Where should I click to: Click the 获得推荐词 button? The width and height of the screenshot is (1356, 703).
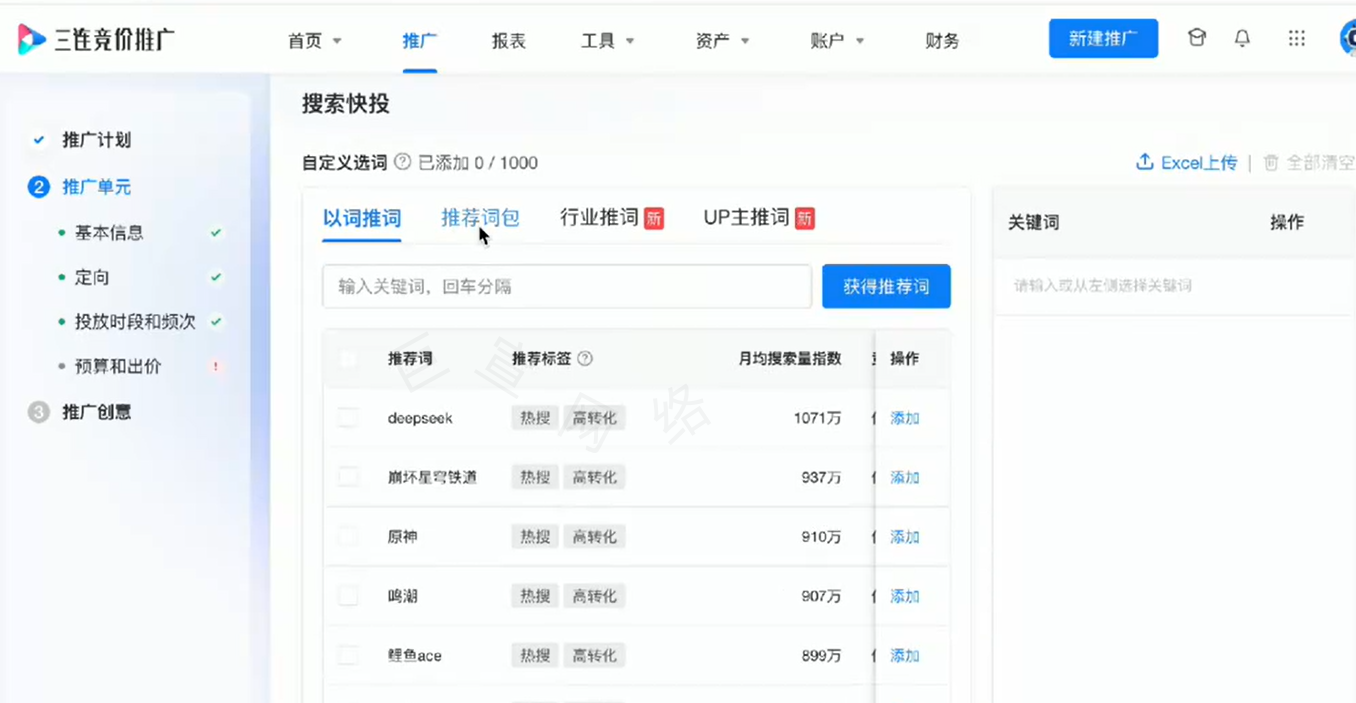886,287
